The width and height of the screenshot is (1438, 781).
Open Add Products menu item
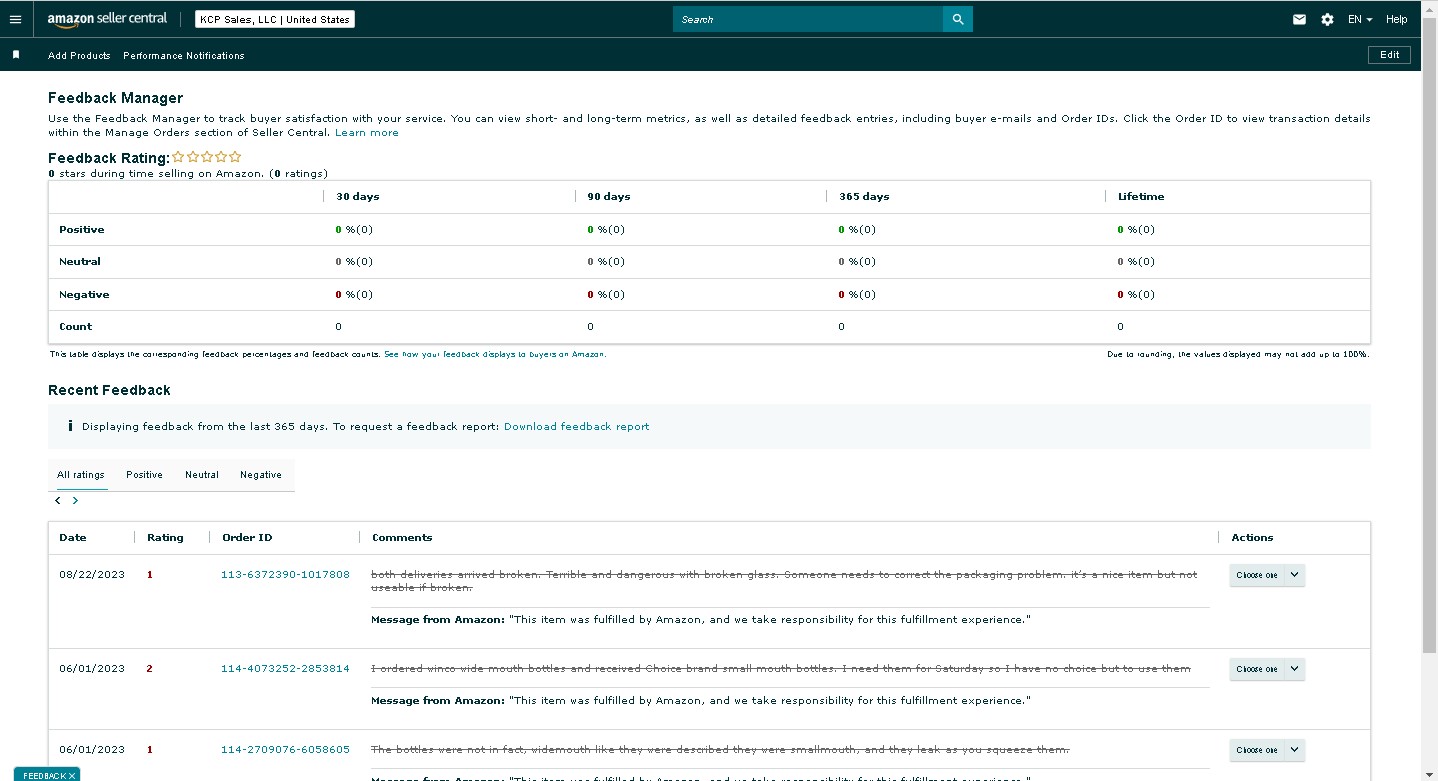(79, 55)
